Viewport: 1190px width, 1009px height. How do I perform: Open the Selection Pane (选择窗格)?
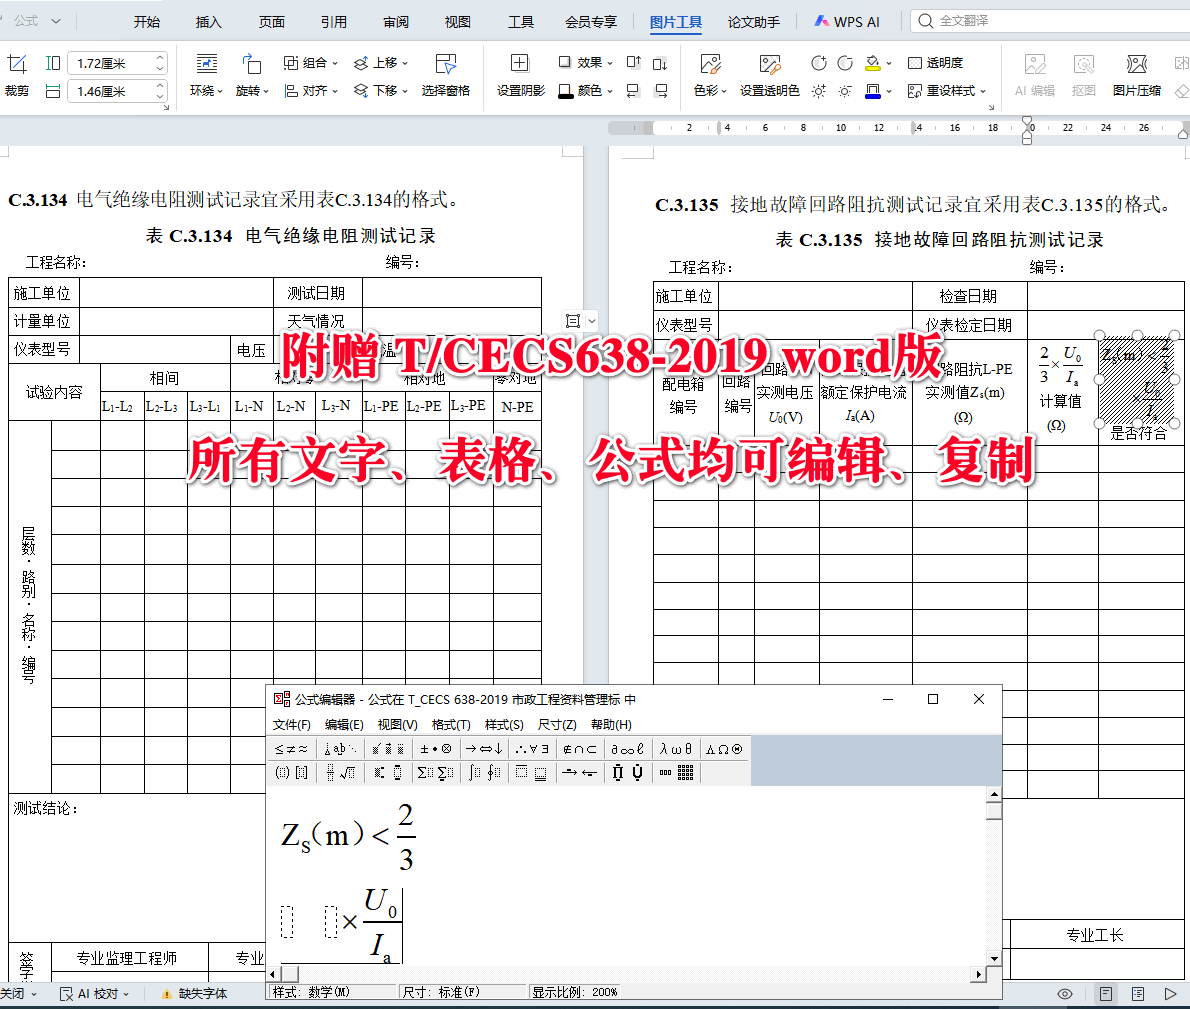click(445, 75)
